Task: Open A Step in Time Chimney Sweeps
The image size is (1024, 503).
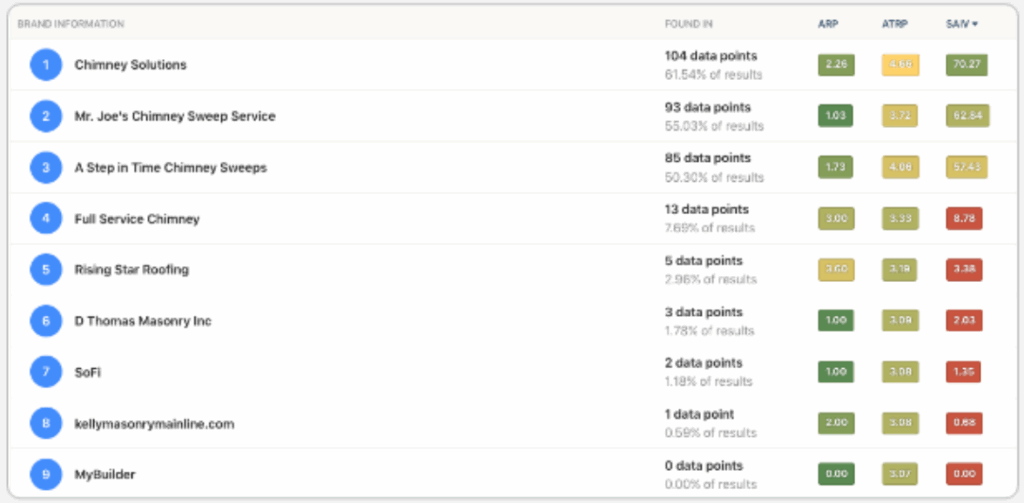Action: 170,168
